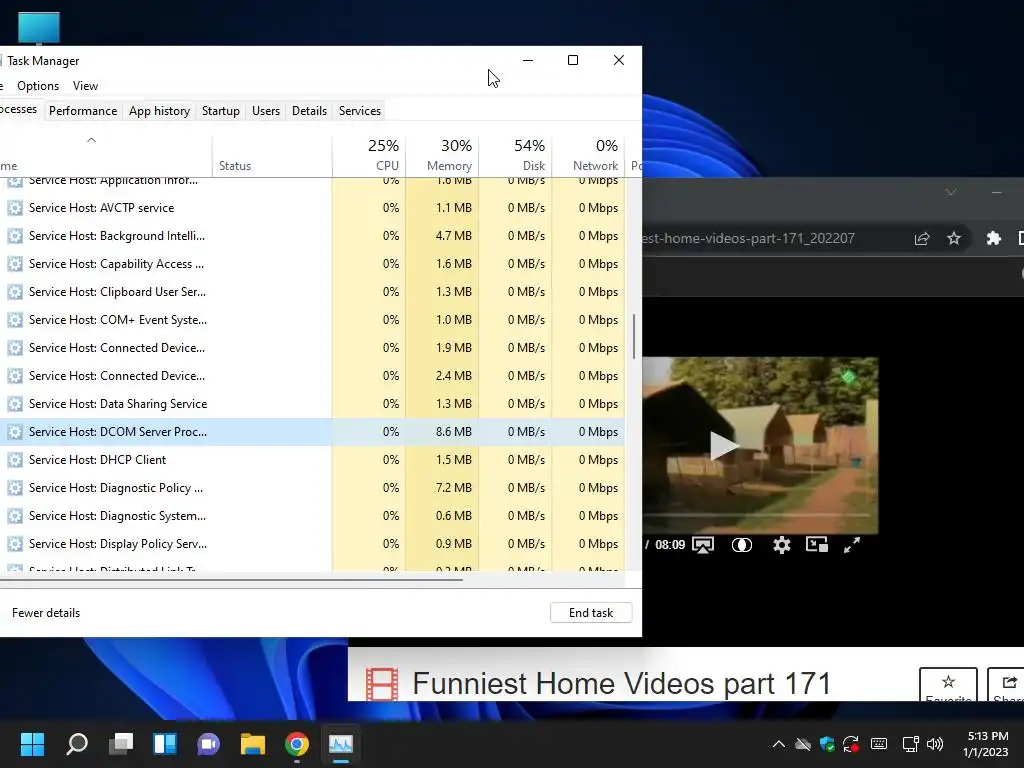Select Service Host: DCOM Server Proc... row
This screenshot has width=1024, height=768.
(x=312, y=432)
